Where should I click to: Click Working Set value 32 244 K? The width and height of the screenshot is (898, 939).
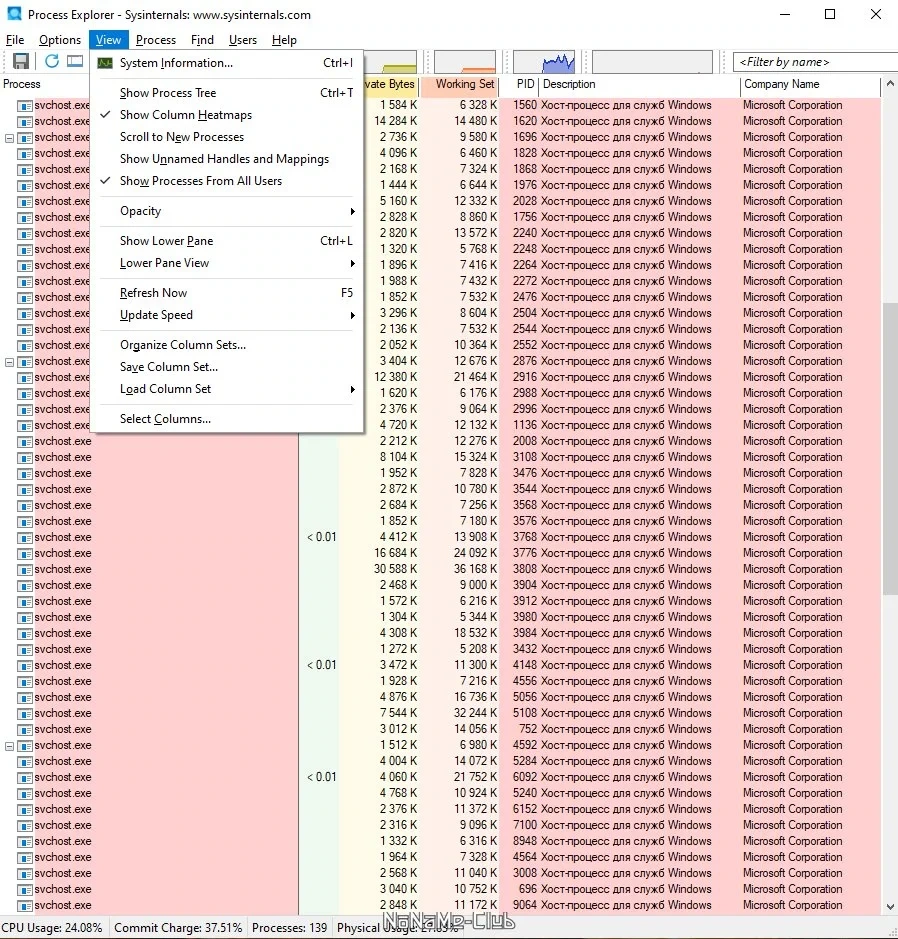[475, 713]
